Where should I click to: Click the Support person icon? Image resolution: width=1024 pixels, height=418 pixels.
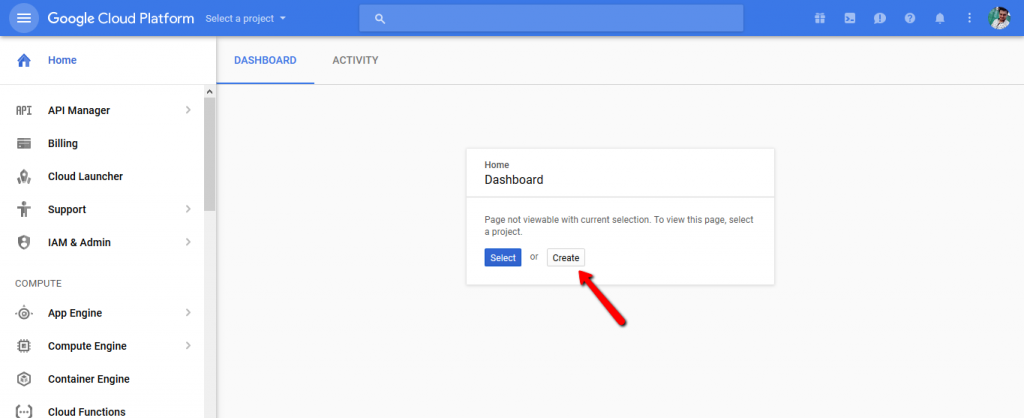click(x=24, y=210)
